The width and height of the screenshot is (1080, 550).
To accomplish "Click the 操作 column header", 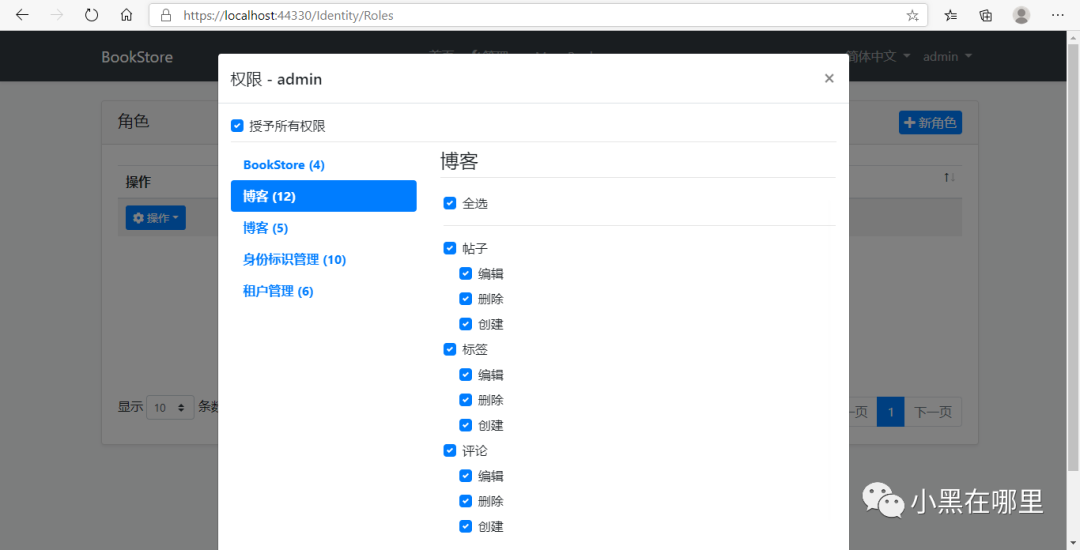I will (x=138, y=182).
